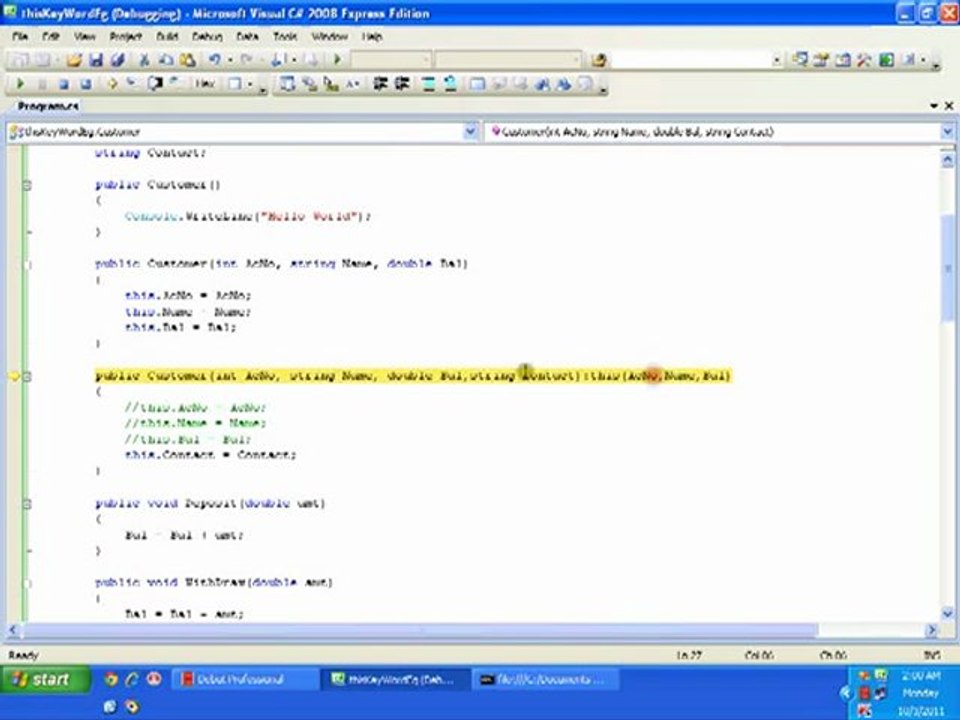Expand the Navigate Backward dropdown arrow
960x720 pixels.
click(294, 60)
